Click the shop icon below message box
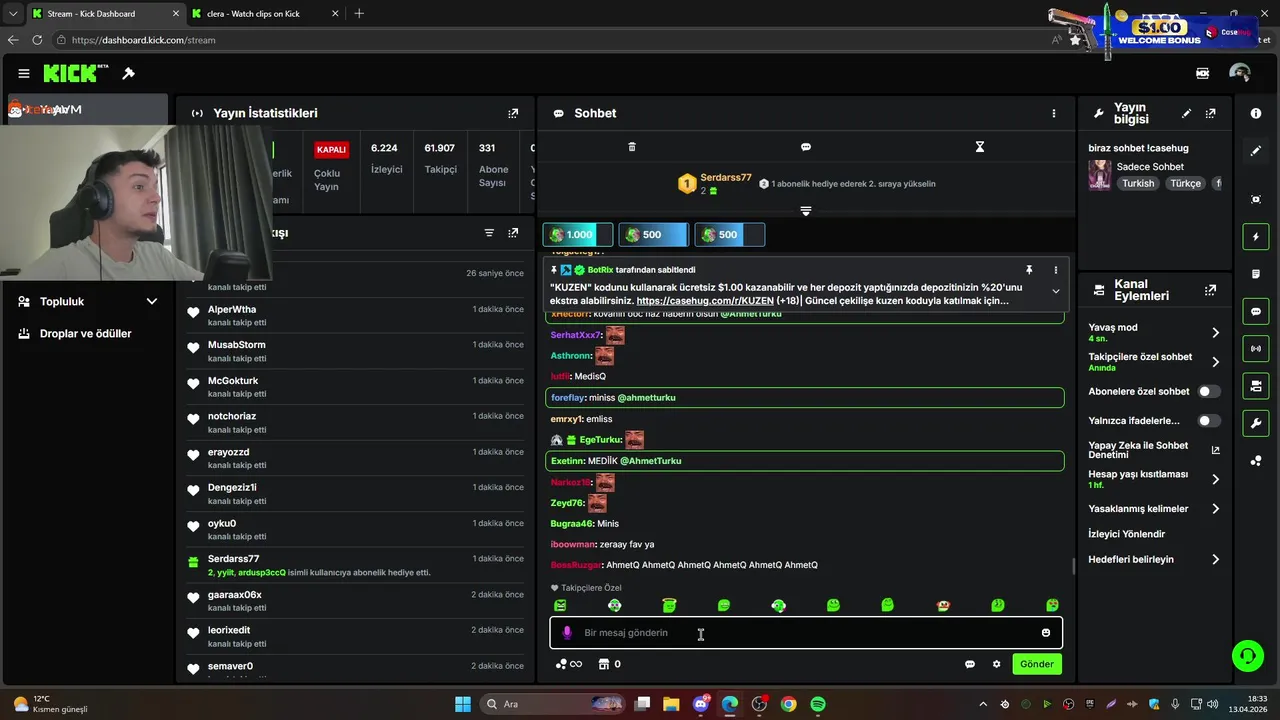The height and width of the screenshot is (720, 1280). tap(604, 664)
